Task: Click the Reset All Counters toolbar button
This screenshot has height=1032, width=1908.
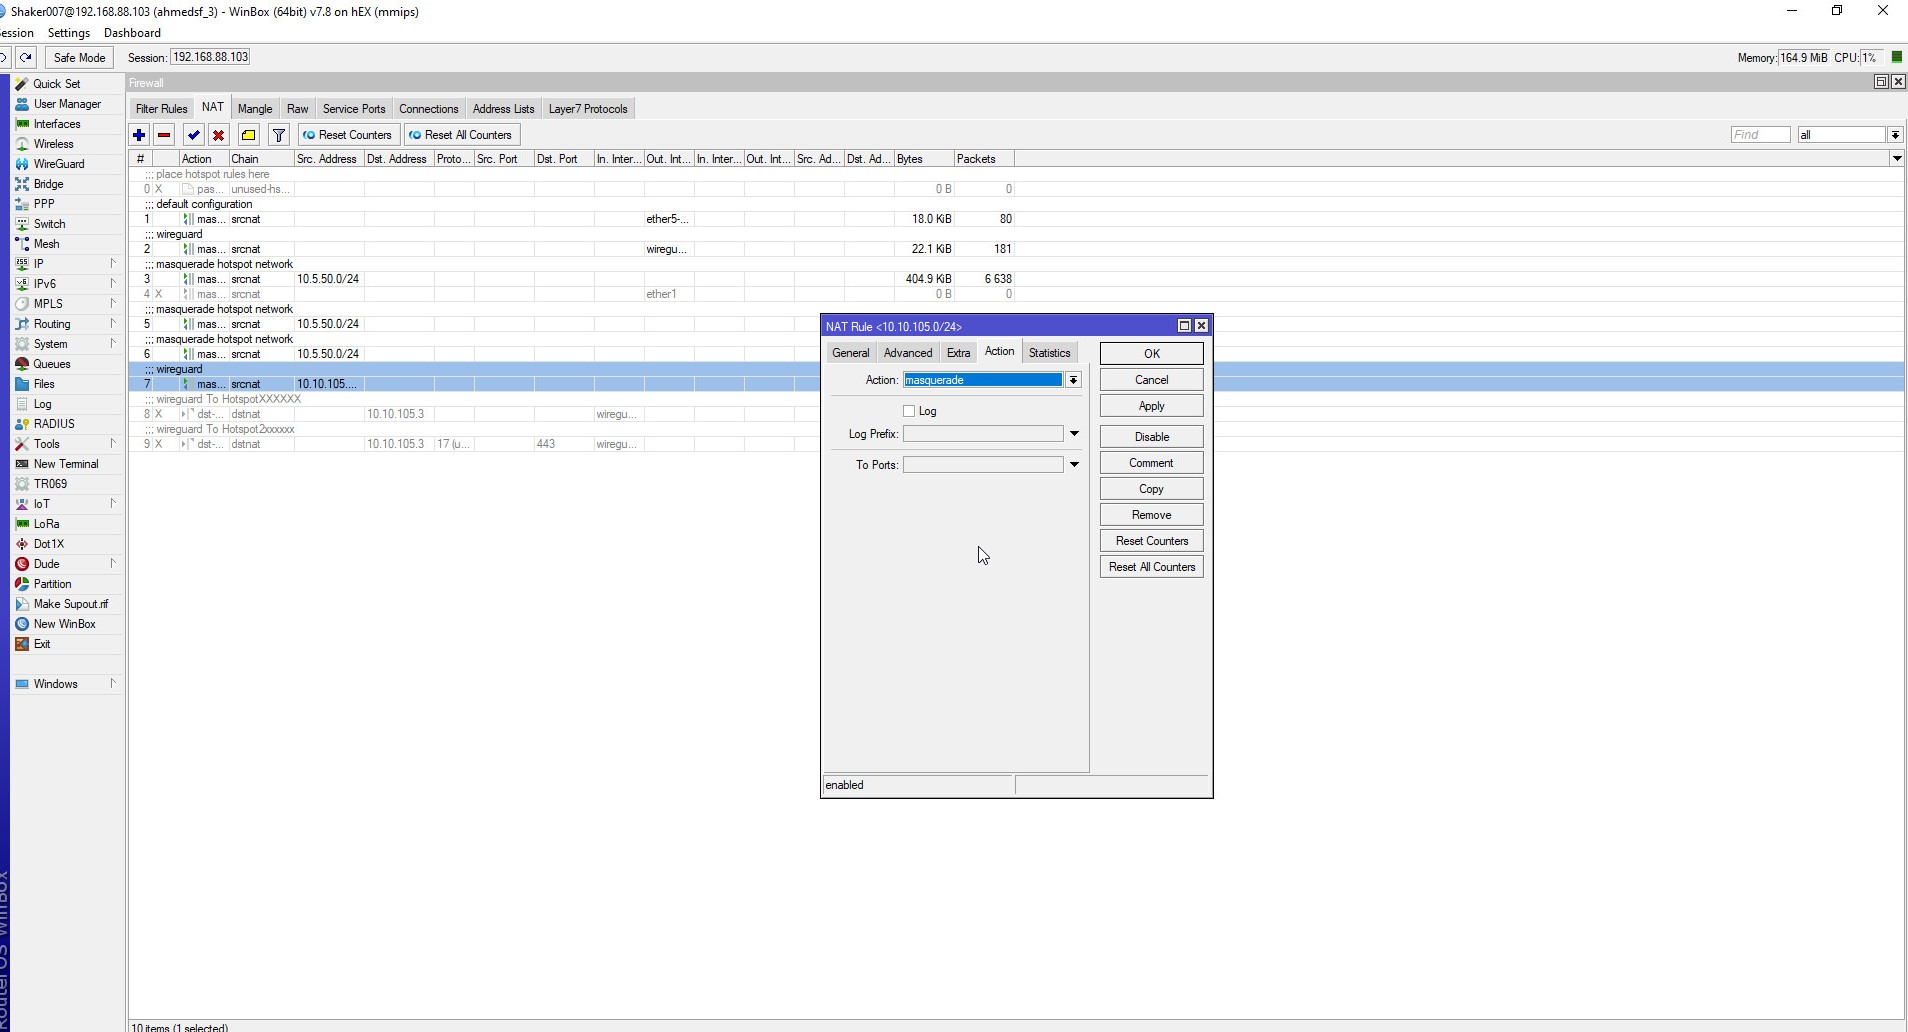Action: (x=461, y=135)
